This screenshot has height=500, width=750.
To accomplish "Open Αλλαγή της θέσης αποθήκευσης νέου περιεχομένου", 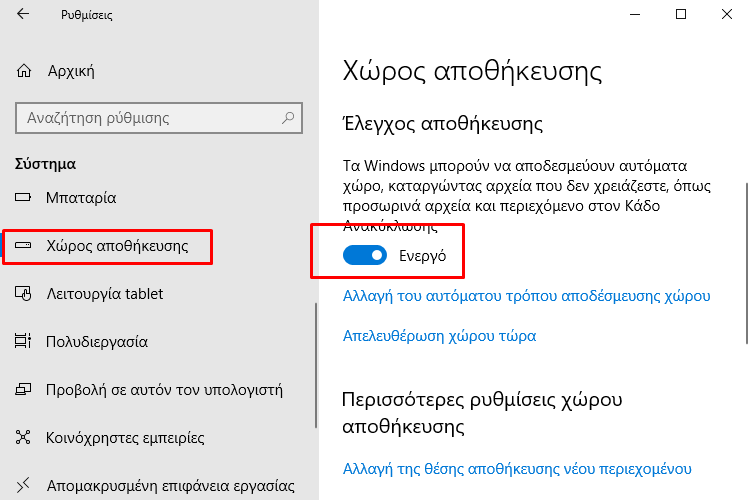I will click(517, 468).
